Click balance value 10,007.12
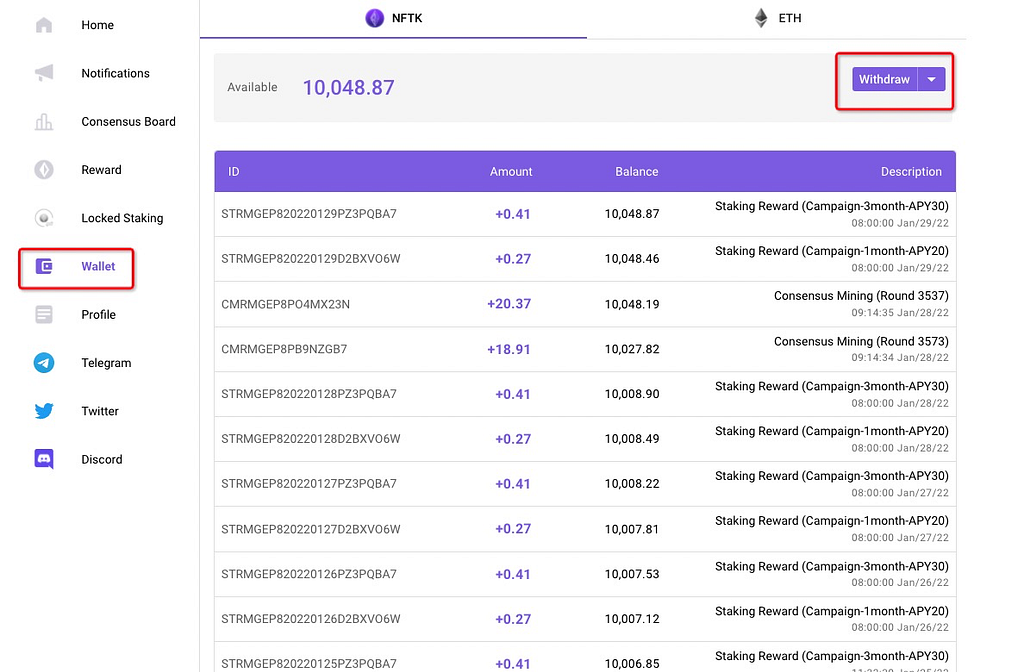 (632, 619)
